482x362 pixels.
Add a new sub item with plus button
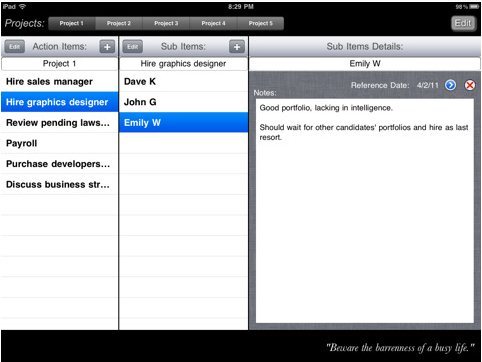(237, 47)
